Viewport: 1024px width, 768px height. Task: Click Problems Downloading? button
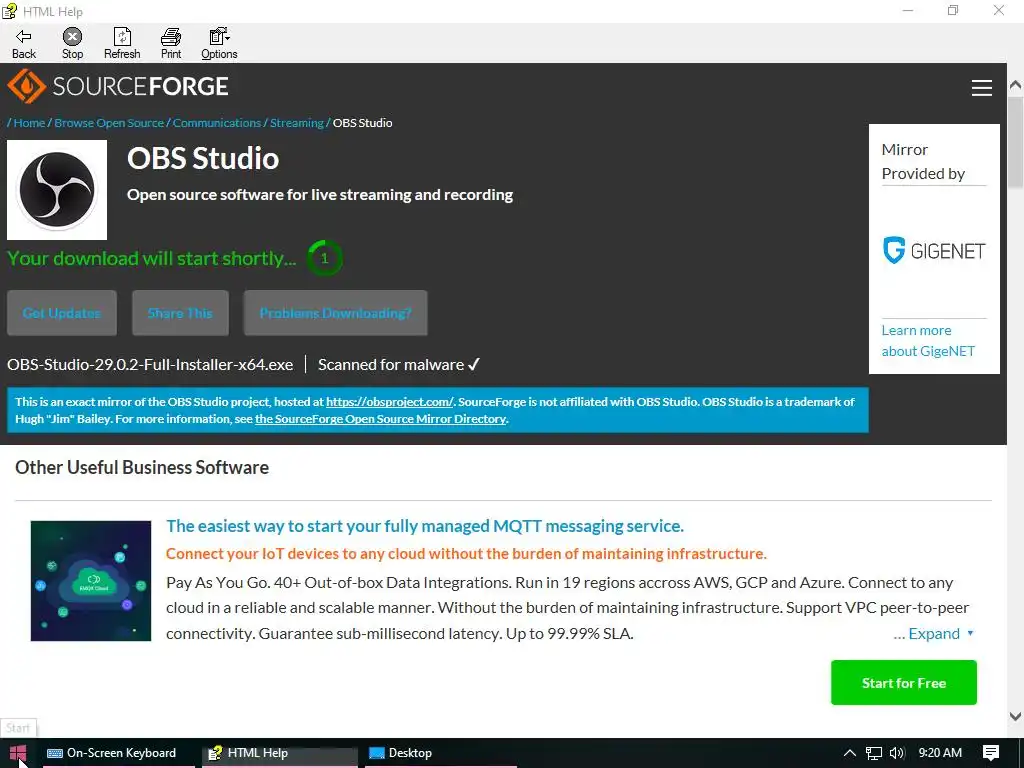(x=336, y=313)
